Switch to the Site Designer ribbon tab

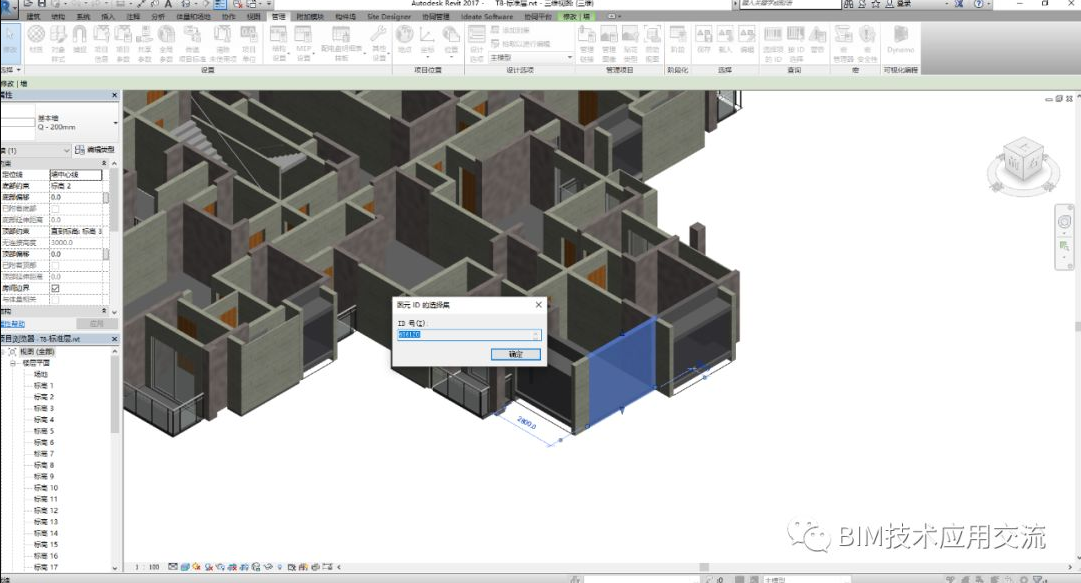point(389,17)
